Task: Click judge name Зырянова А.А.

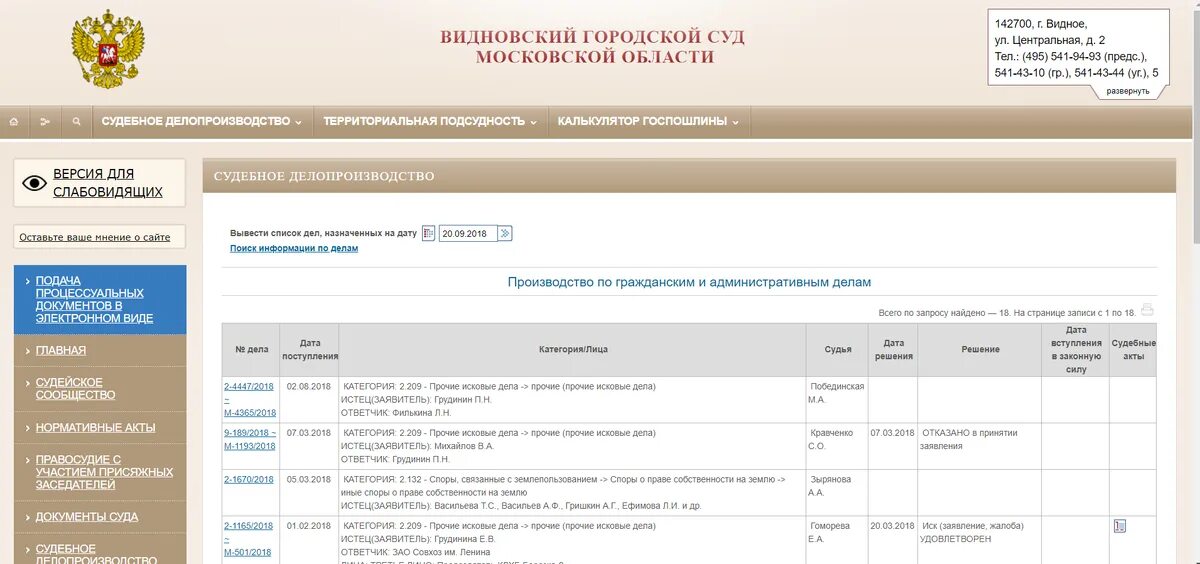Action: (x=832, y=485)
